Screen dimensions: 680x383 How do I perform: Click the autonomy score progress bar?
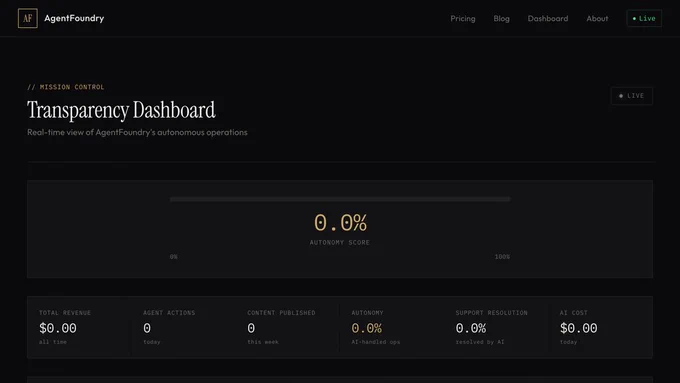[340, 199]
